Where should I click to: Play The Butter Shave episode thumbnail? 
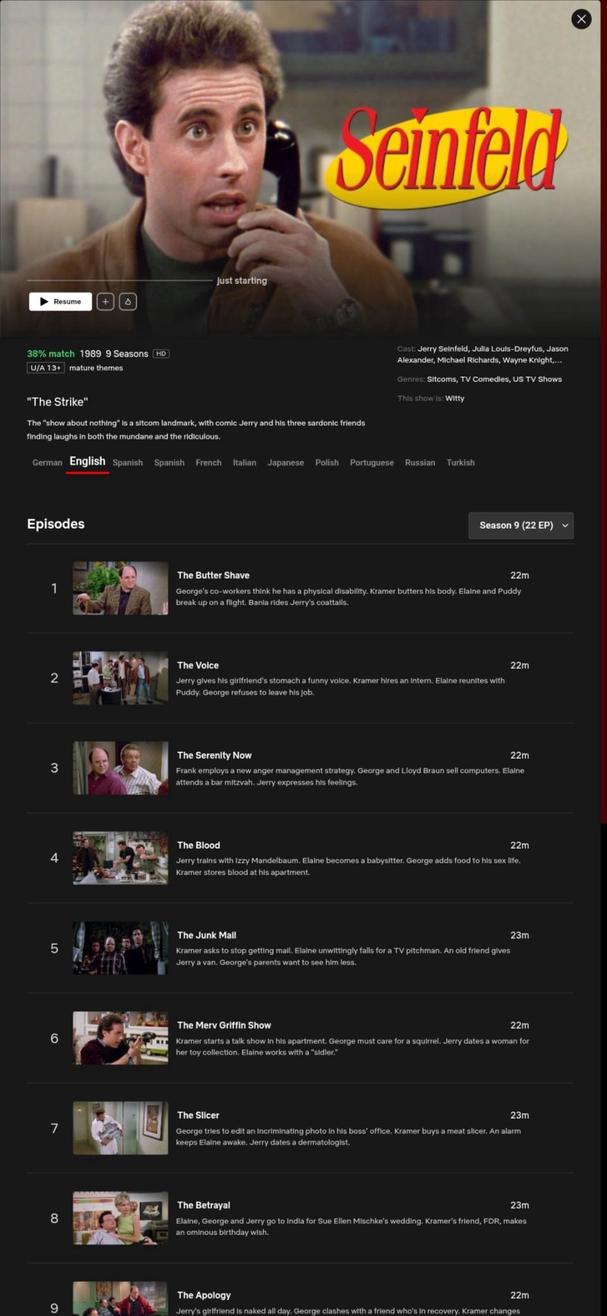[120, 588]
